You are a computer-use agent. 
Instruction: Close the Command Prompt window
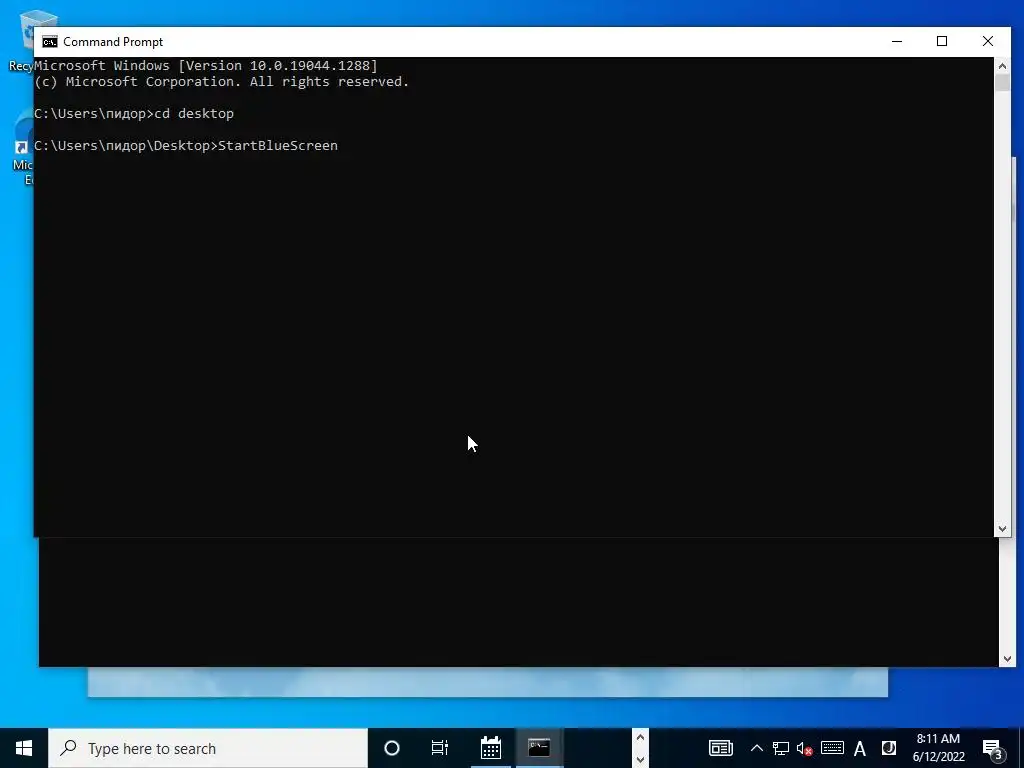click(x=987, y=41)
